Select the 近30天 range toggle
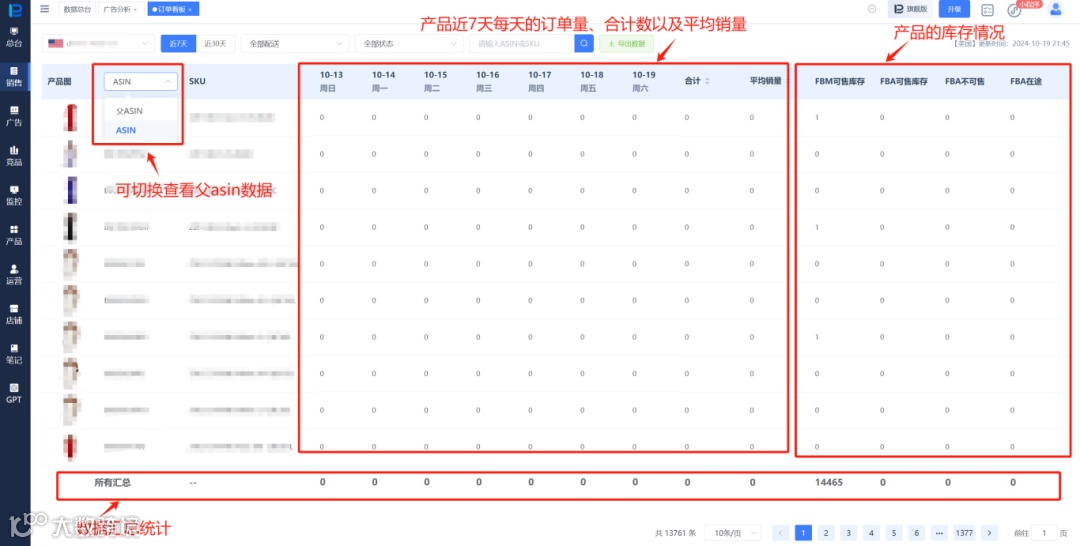Image resolution: width=1080 pixels, height=546 pixels. click(x=216, y=43)
